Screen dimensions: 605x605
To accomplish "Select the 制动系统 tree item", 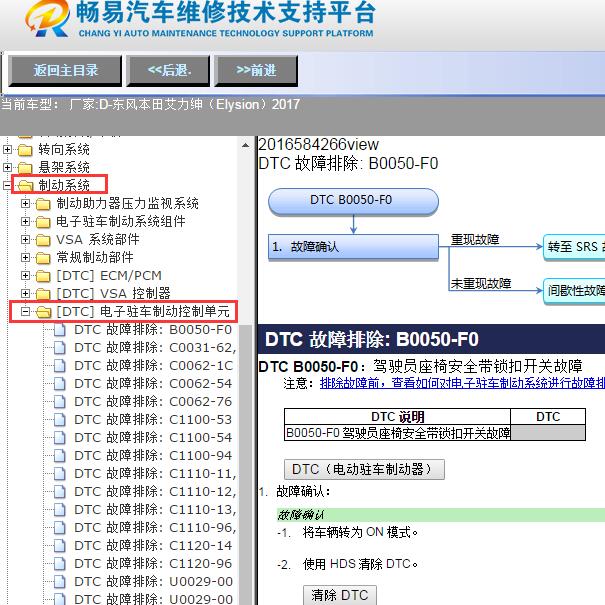I will (64, 185).
